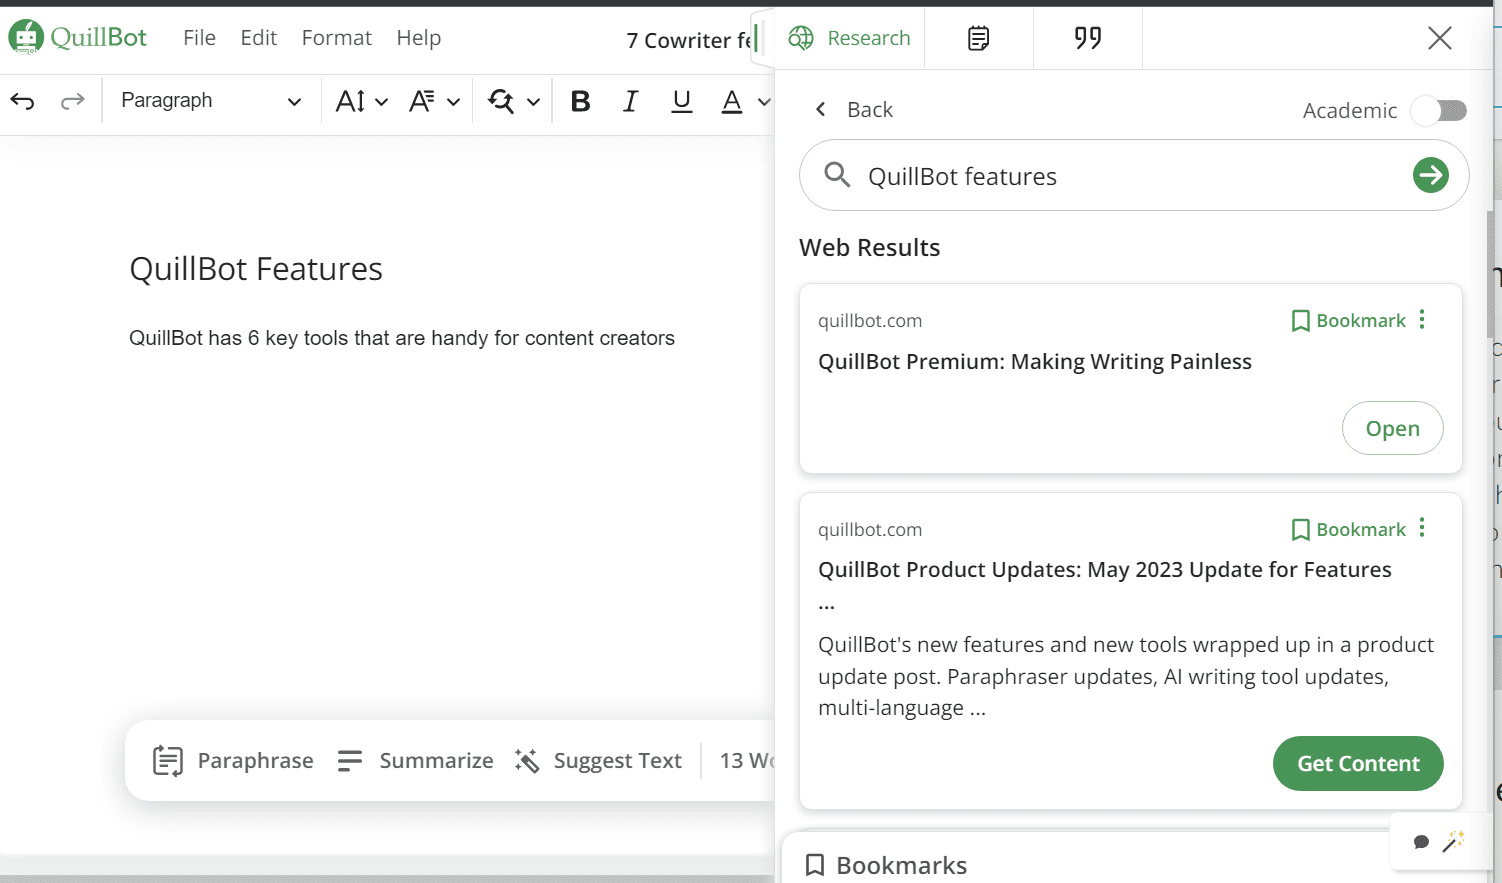Viewport: 1502px width, 883px height.
Task: Open the Help menu
Action: (x=418, y=38)
